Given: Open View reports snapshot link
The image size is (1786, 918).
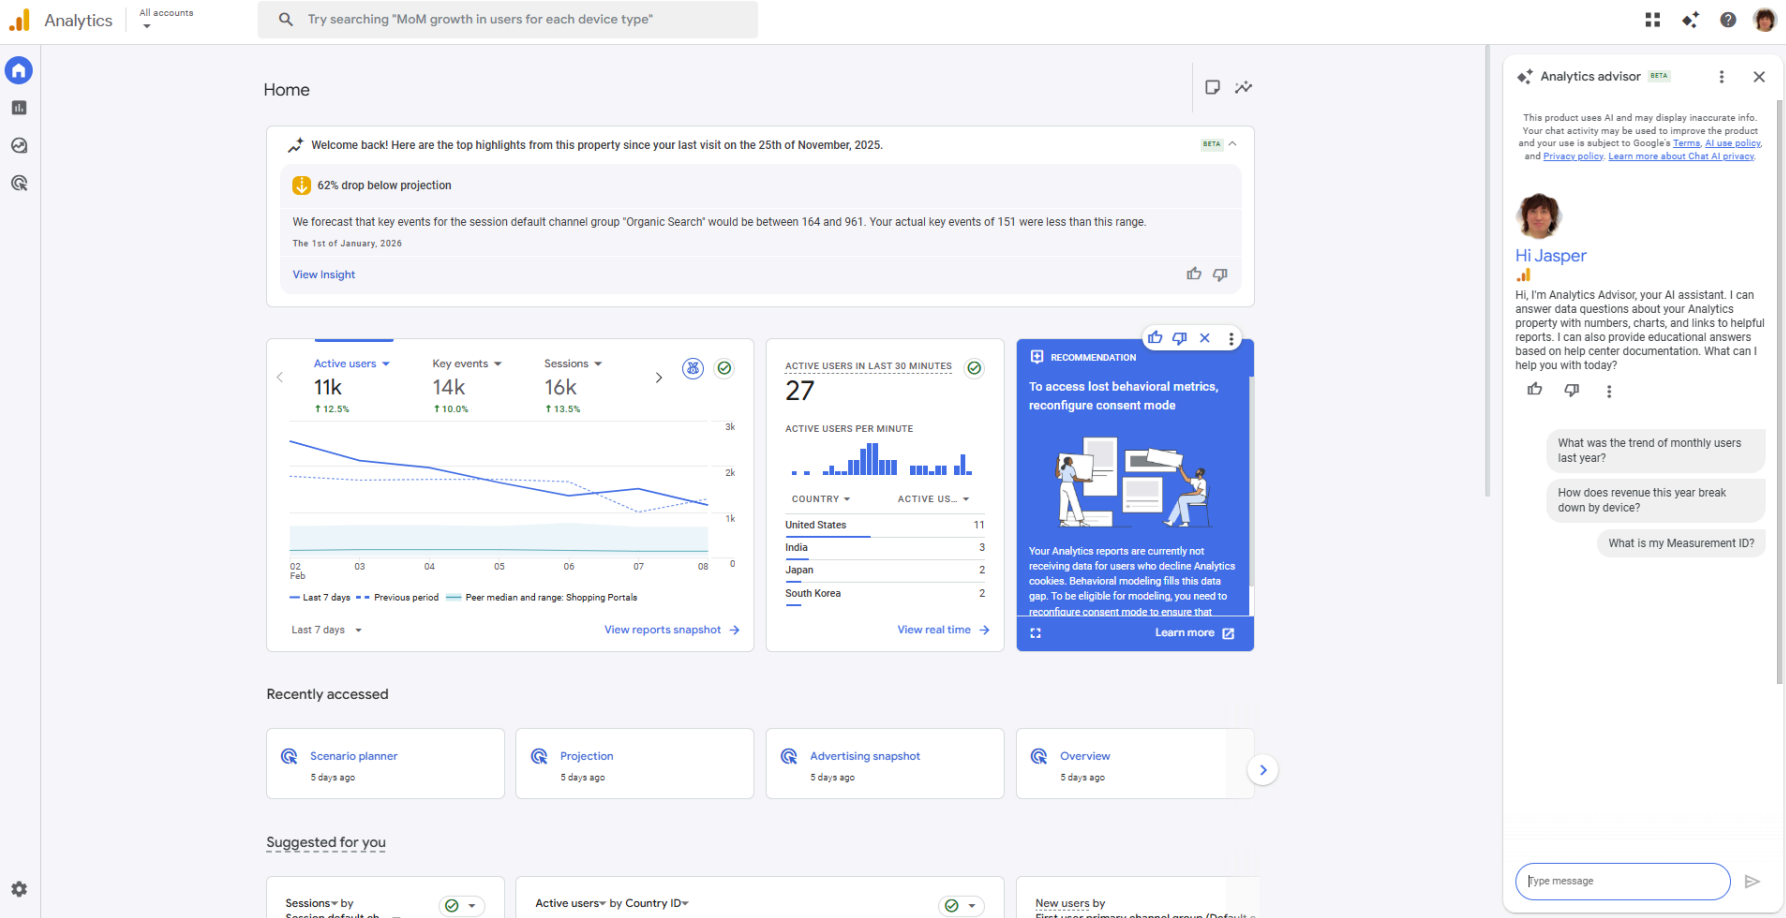Looking at the screenshot, I should pyautogui.click(x=672, y=630).
